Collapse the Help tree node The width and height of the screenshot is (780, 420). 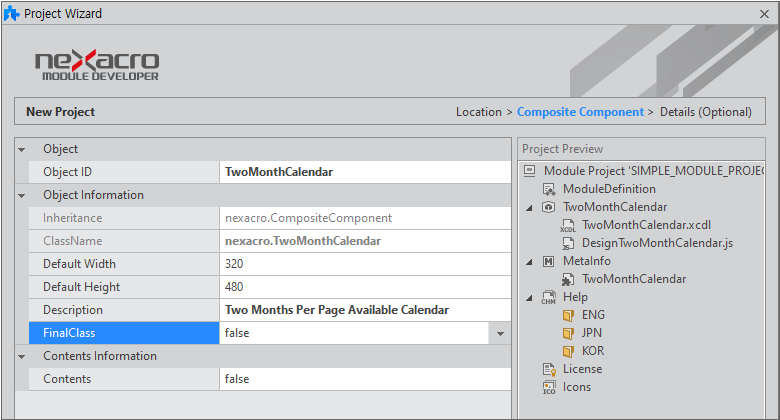(x=529, y=297)
